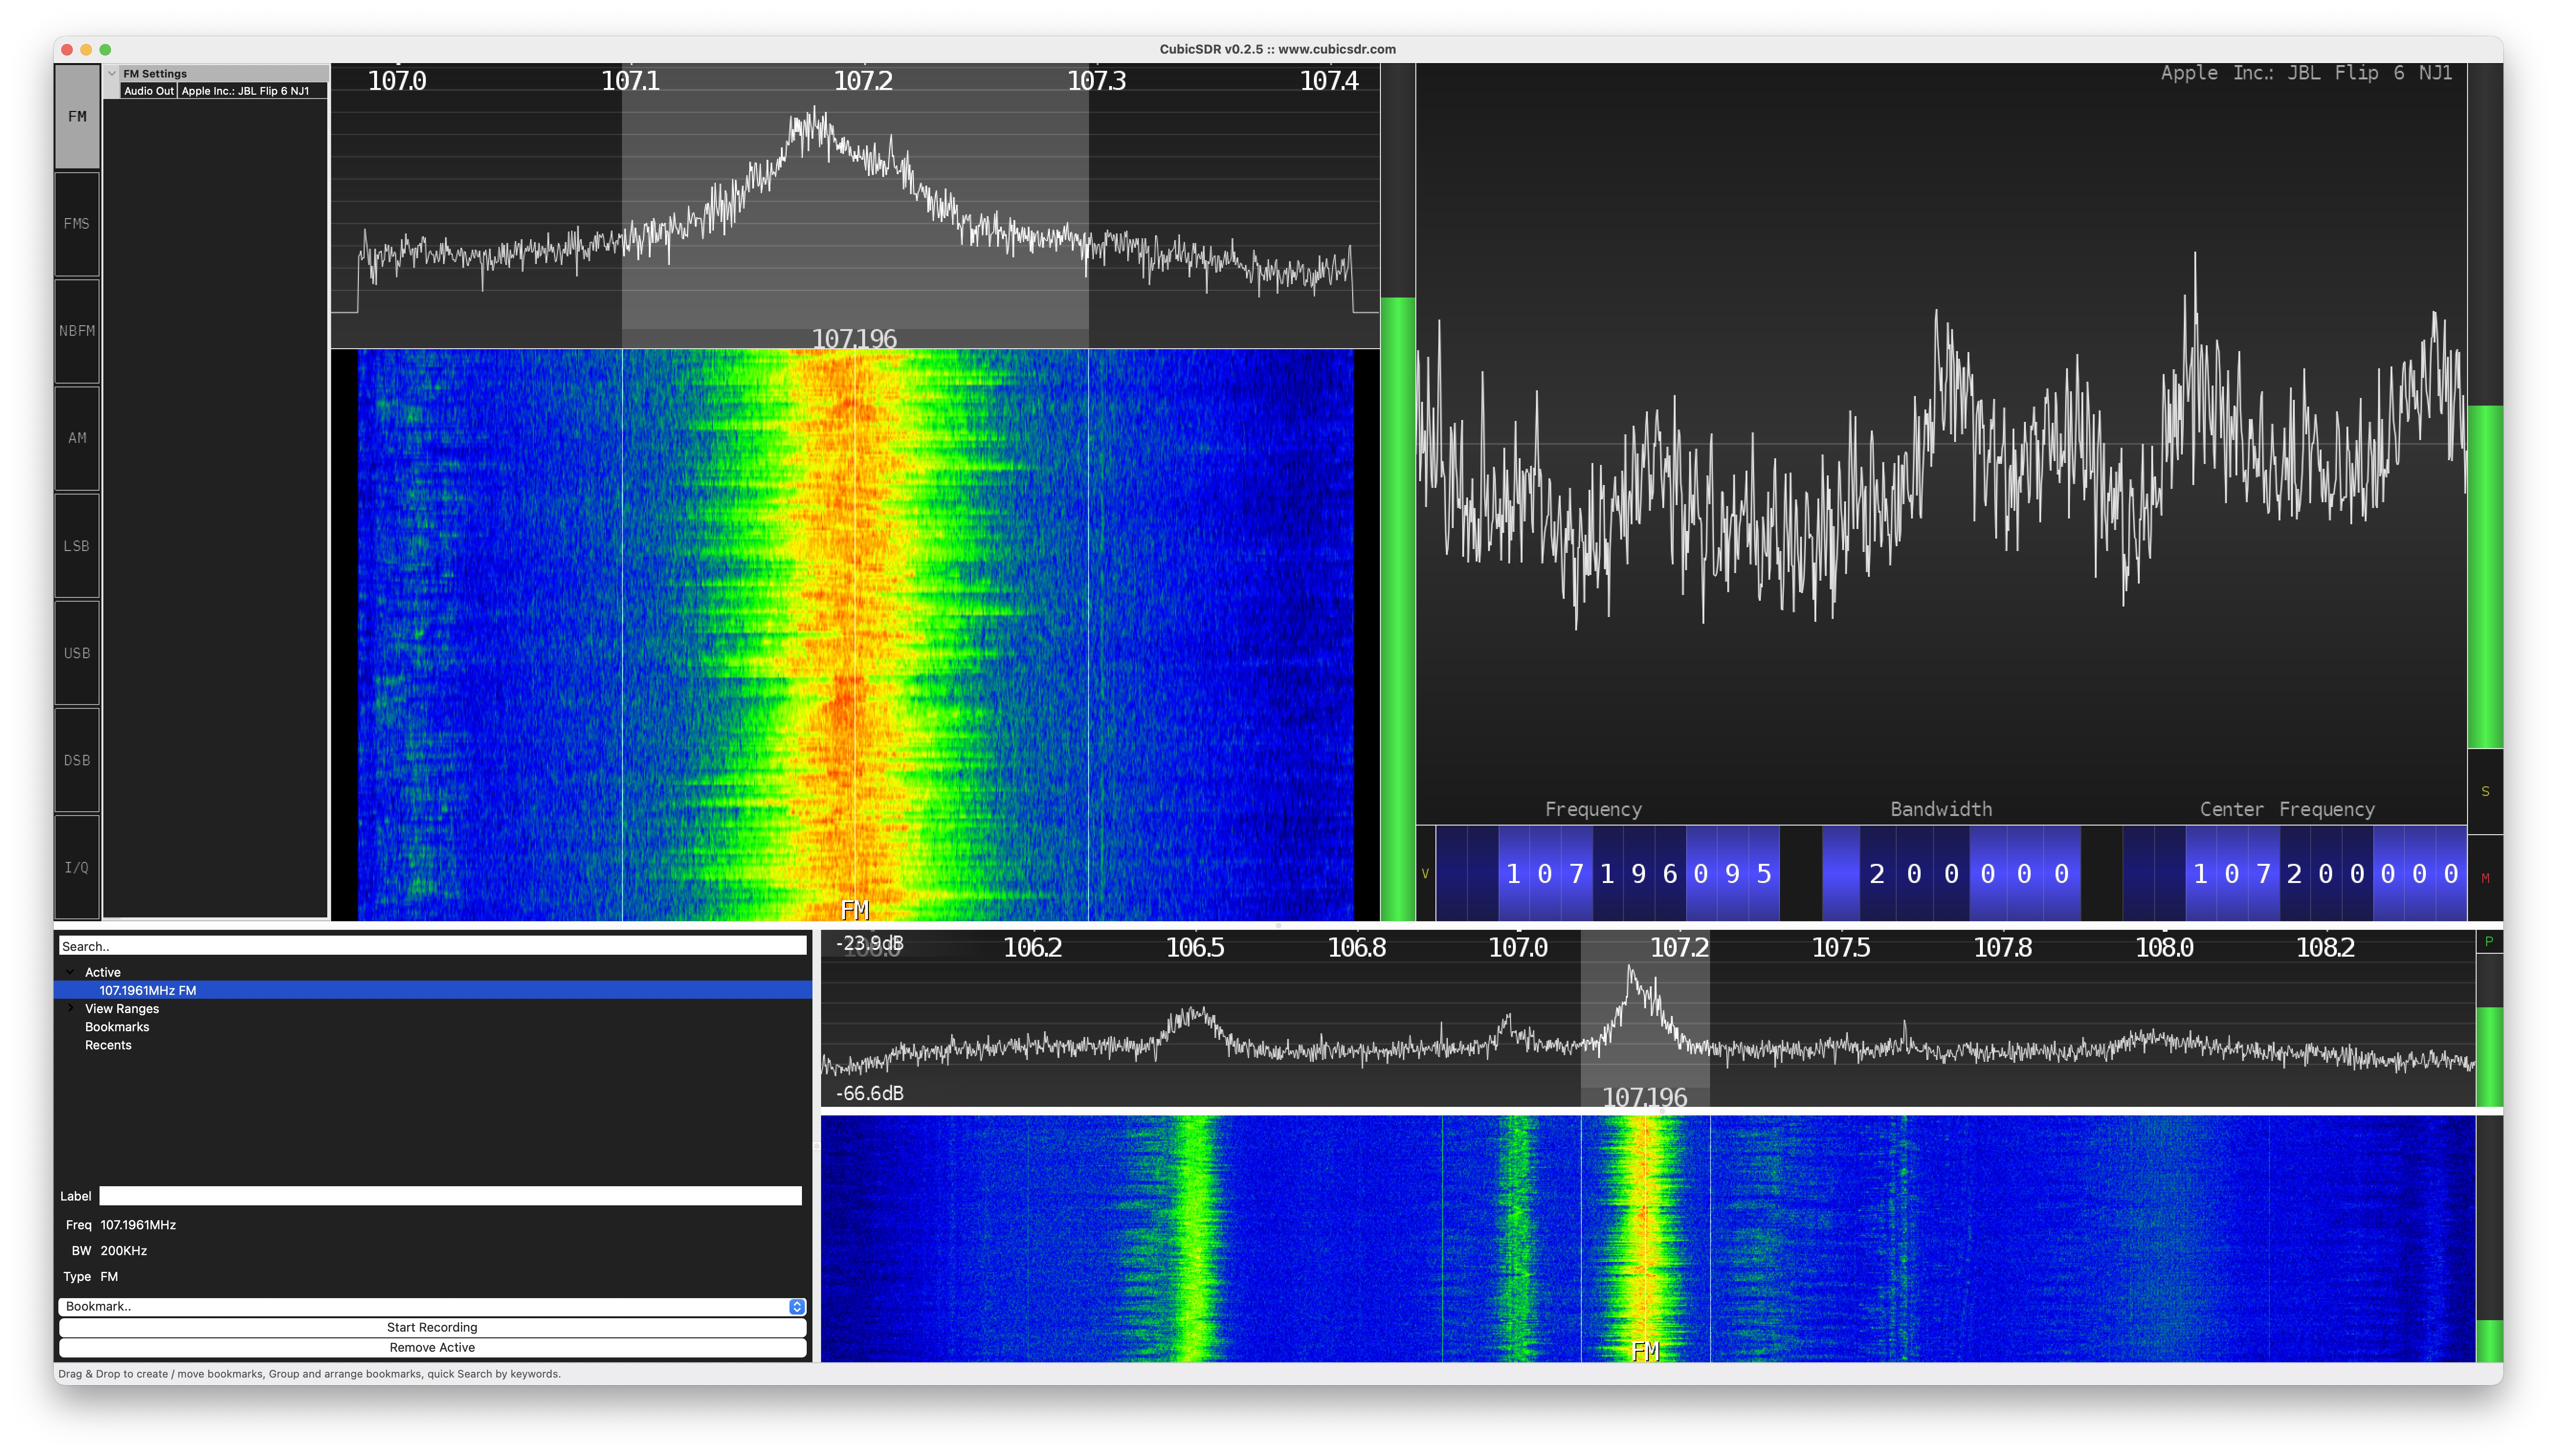2557x1456 pixels.
Task: Click the last 0 digit of Center Frequency
Action: click(2450, 873)
